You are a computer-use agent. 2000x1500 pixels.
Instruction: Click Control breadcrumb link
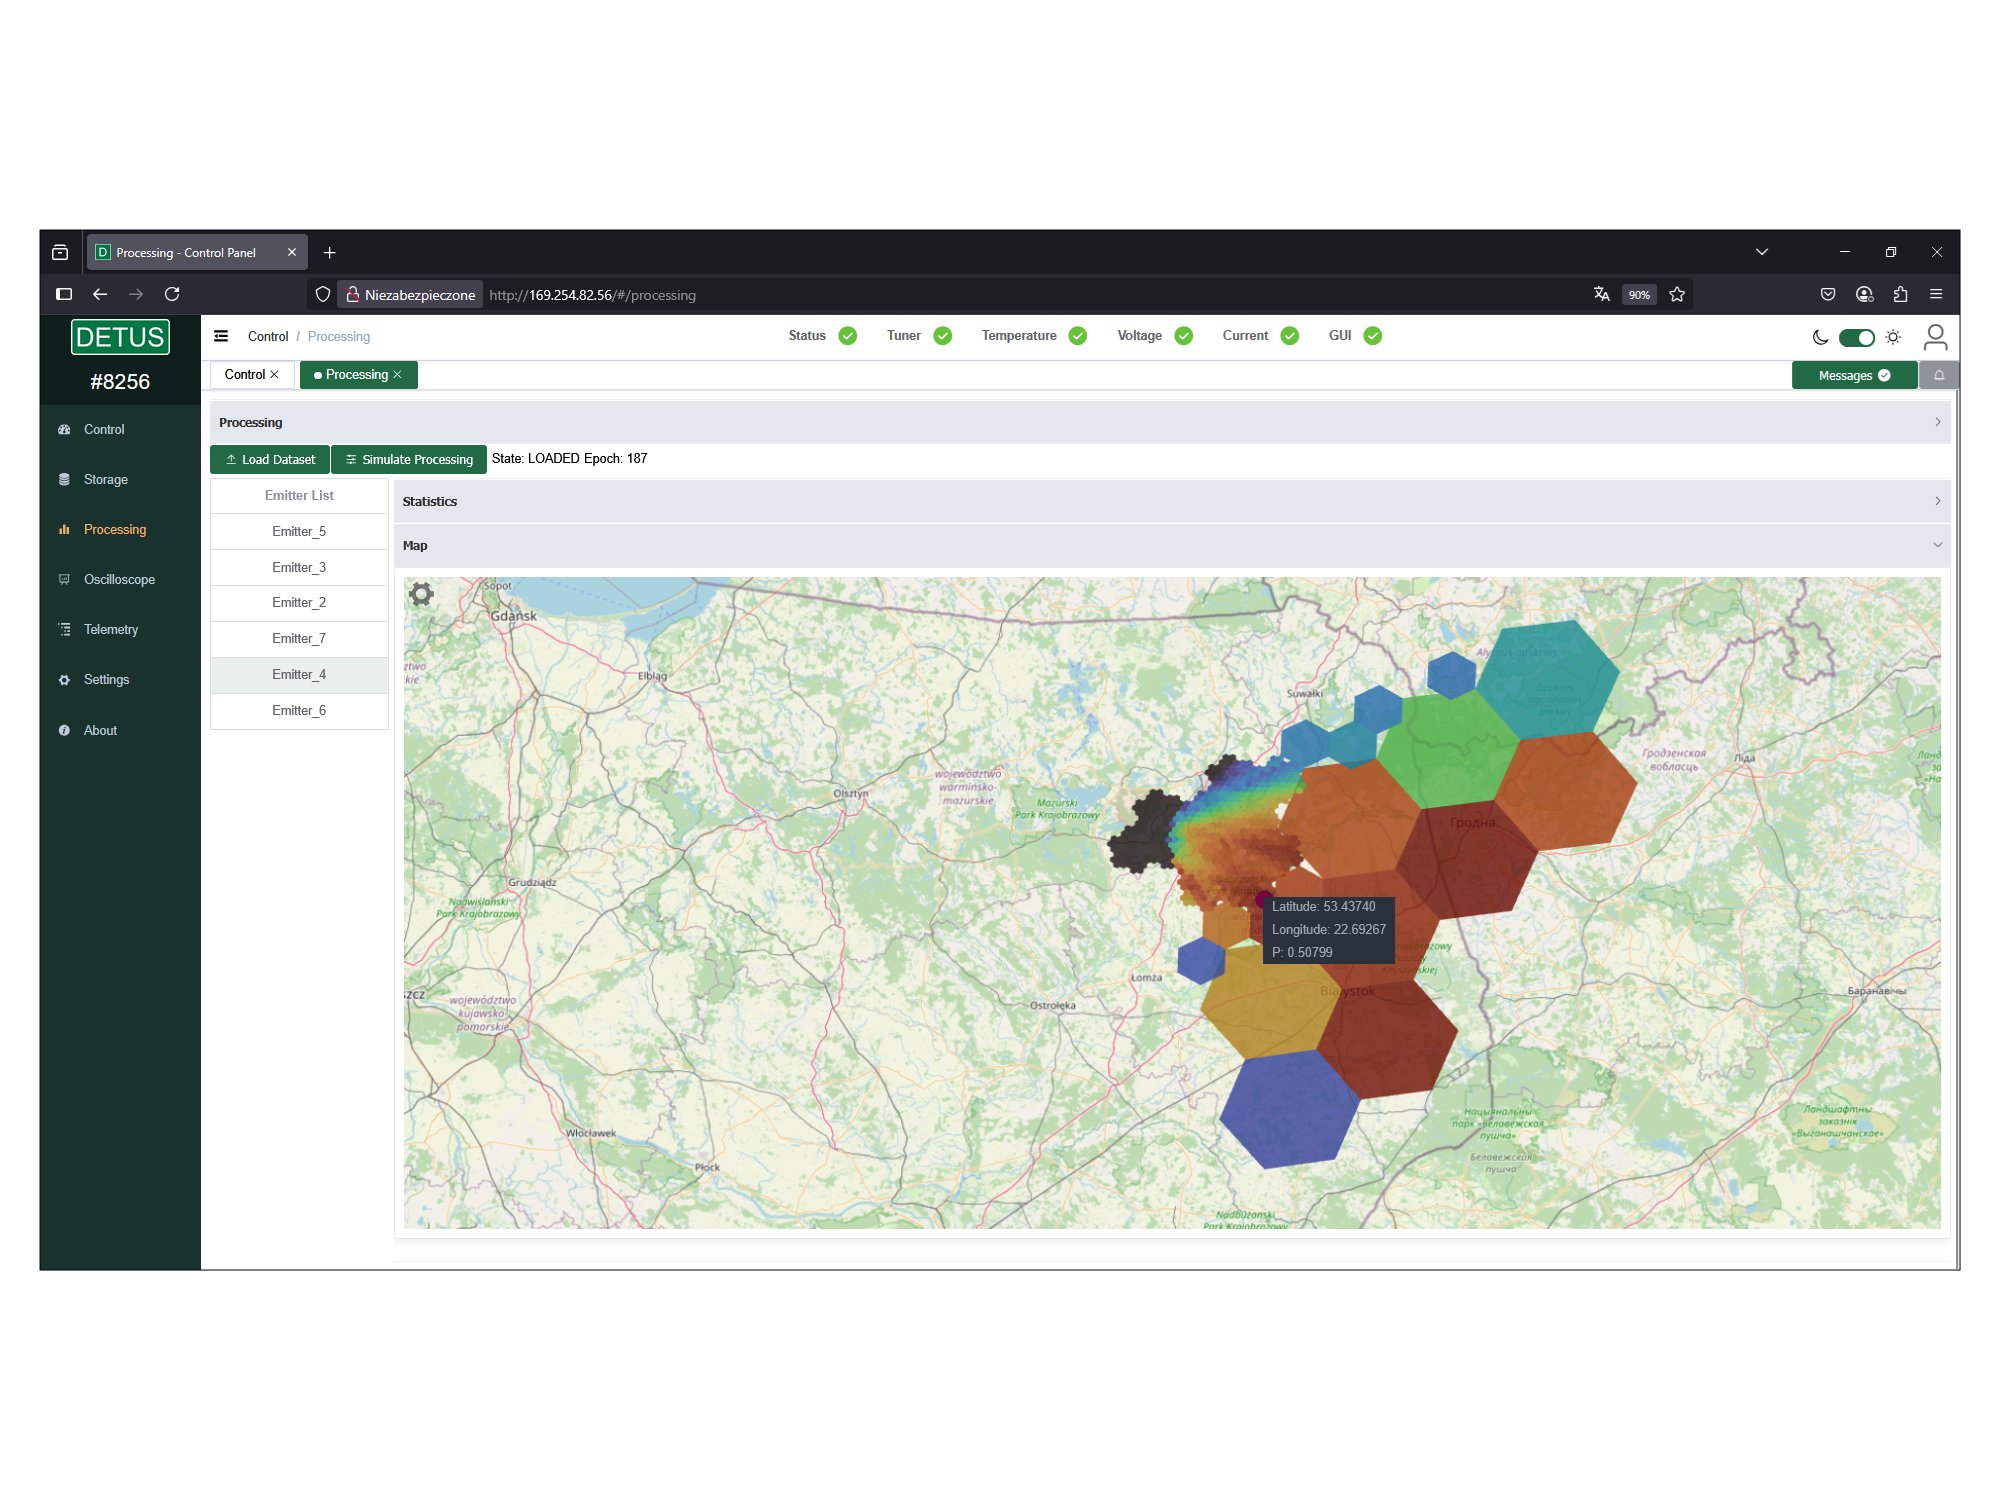[268, 337]
